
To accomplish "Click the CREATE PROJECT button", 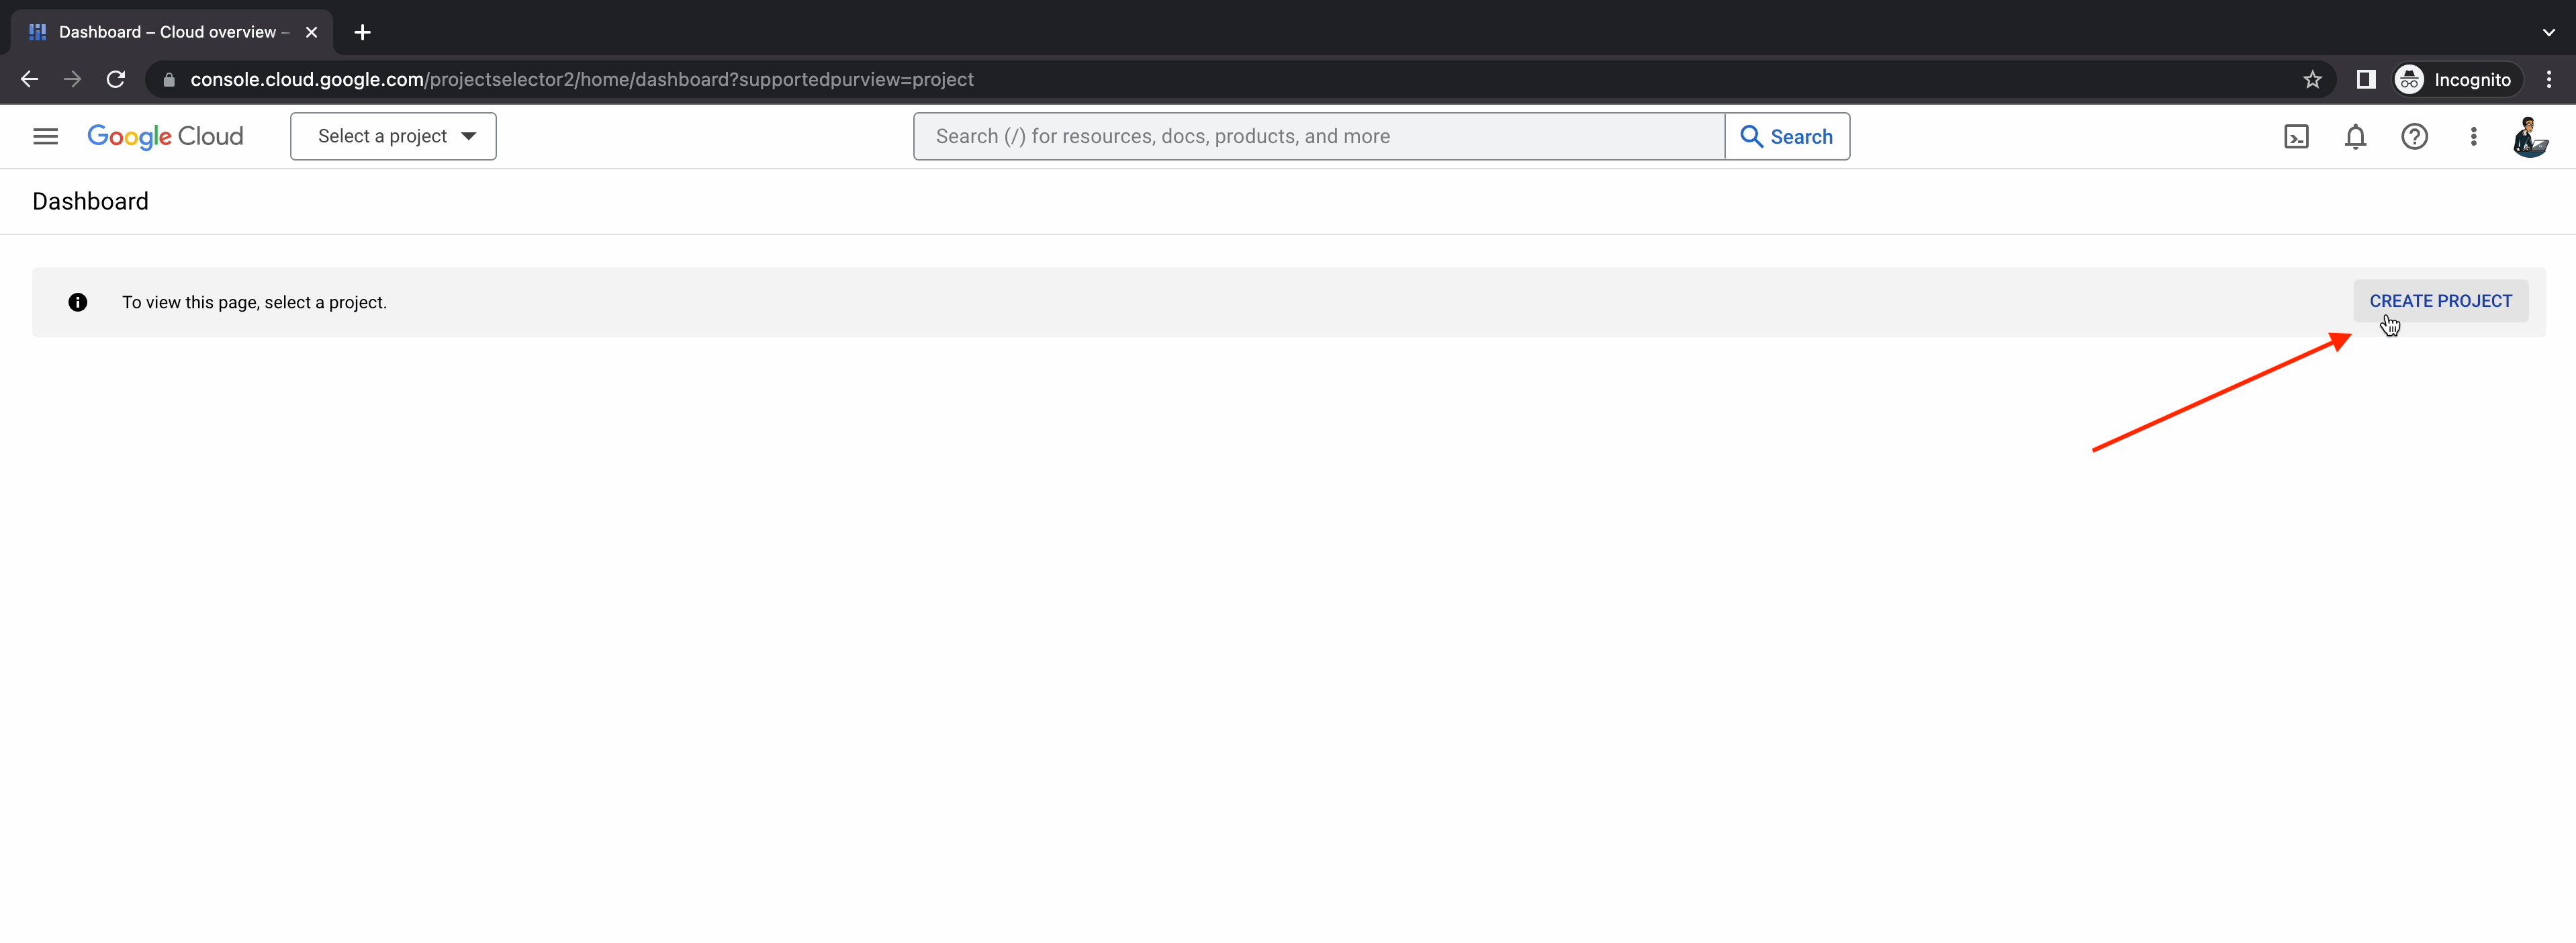I will click(2440, 301).
